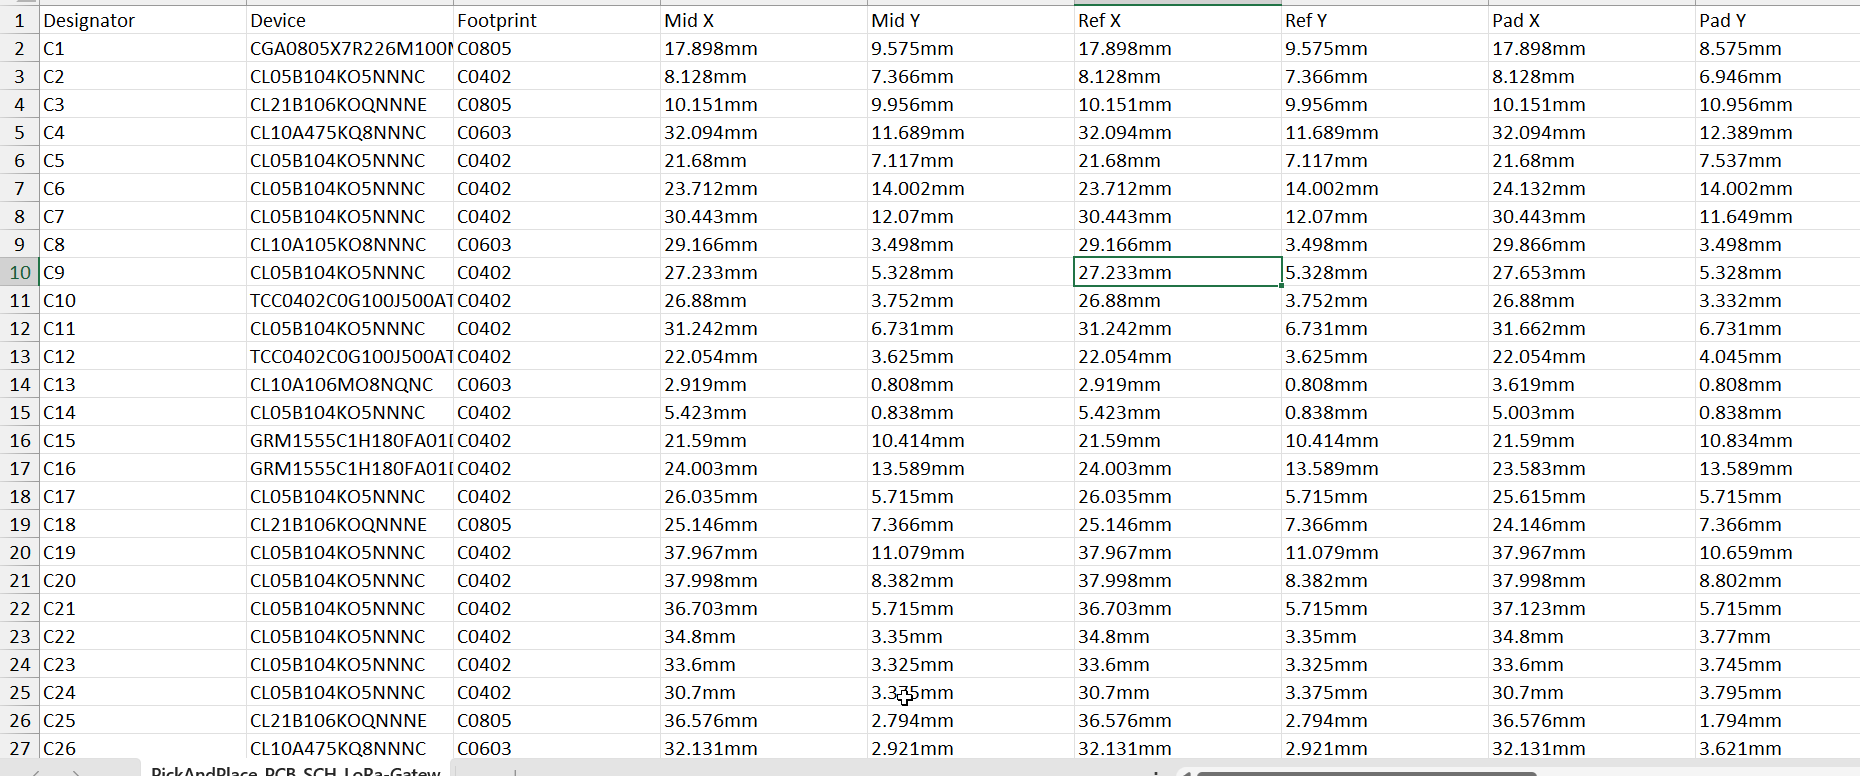Viewport: 1860px width, 776px height.
Task: Select Pad Y value 3.621mm for C26
Action: click(1777, 748)
